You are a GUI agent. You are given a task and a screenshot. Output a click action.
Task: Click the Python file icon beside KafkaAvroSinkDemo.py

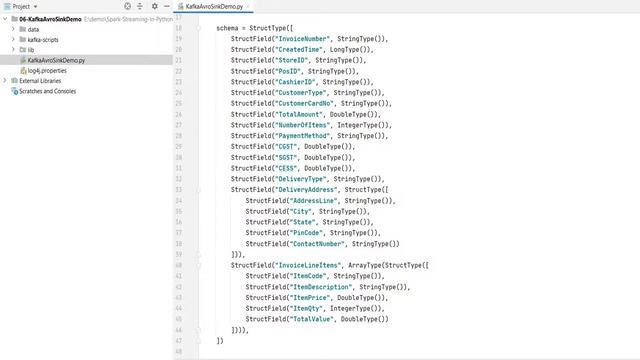click(x=23, y=60)
